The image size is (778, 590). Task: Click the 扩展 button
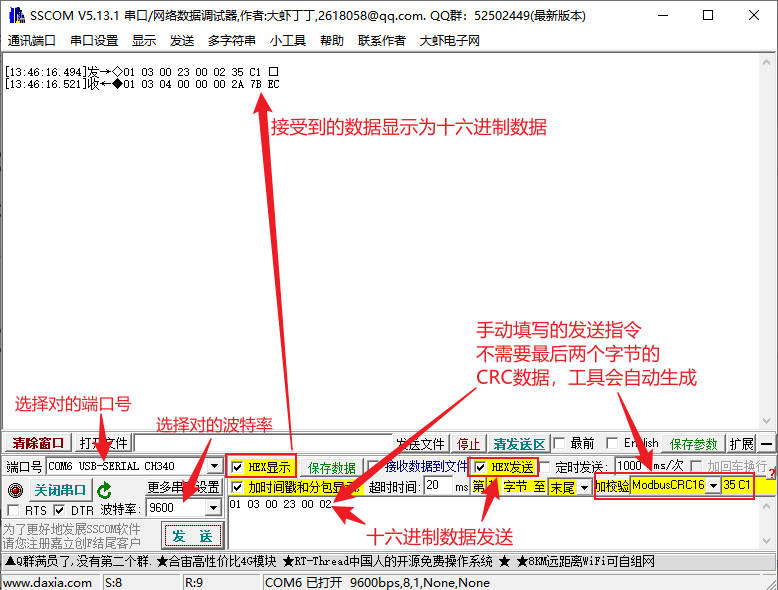[741, 444]
